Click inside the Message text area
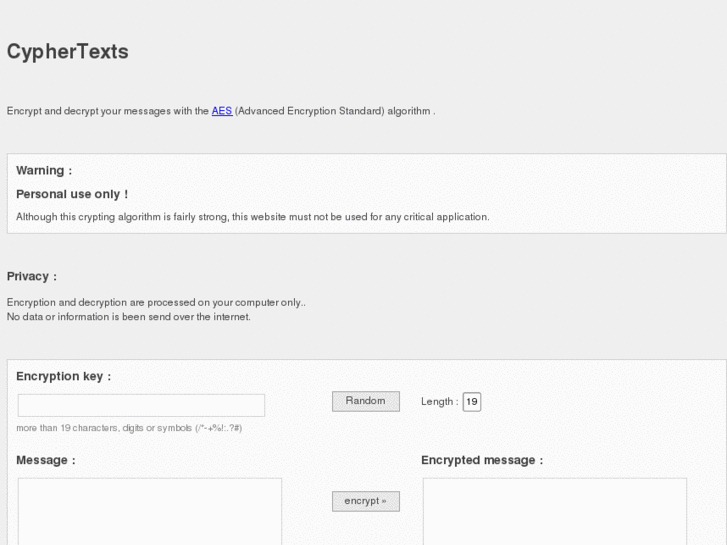 click(x=150, y=512)
